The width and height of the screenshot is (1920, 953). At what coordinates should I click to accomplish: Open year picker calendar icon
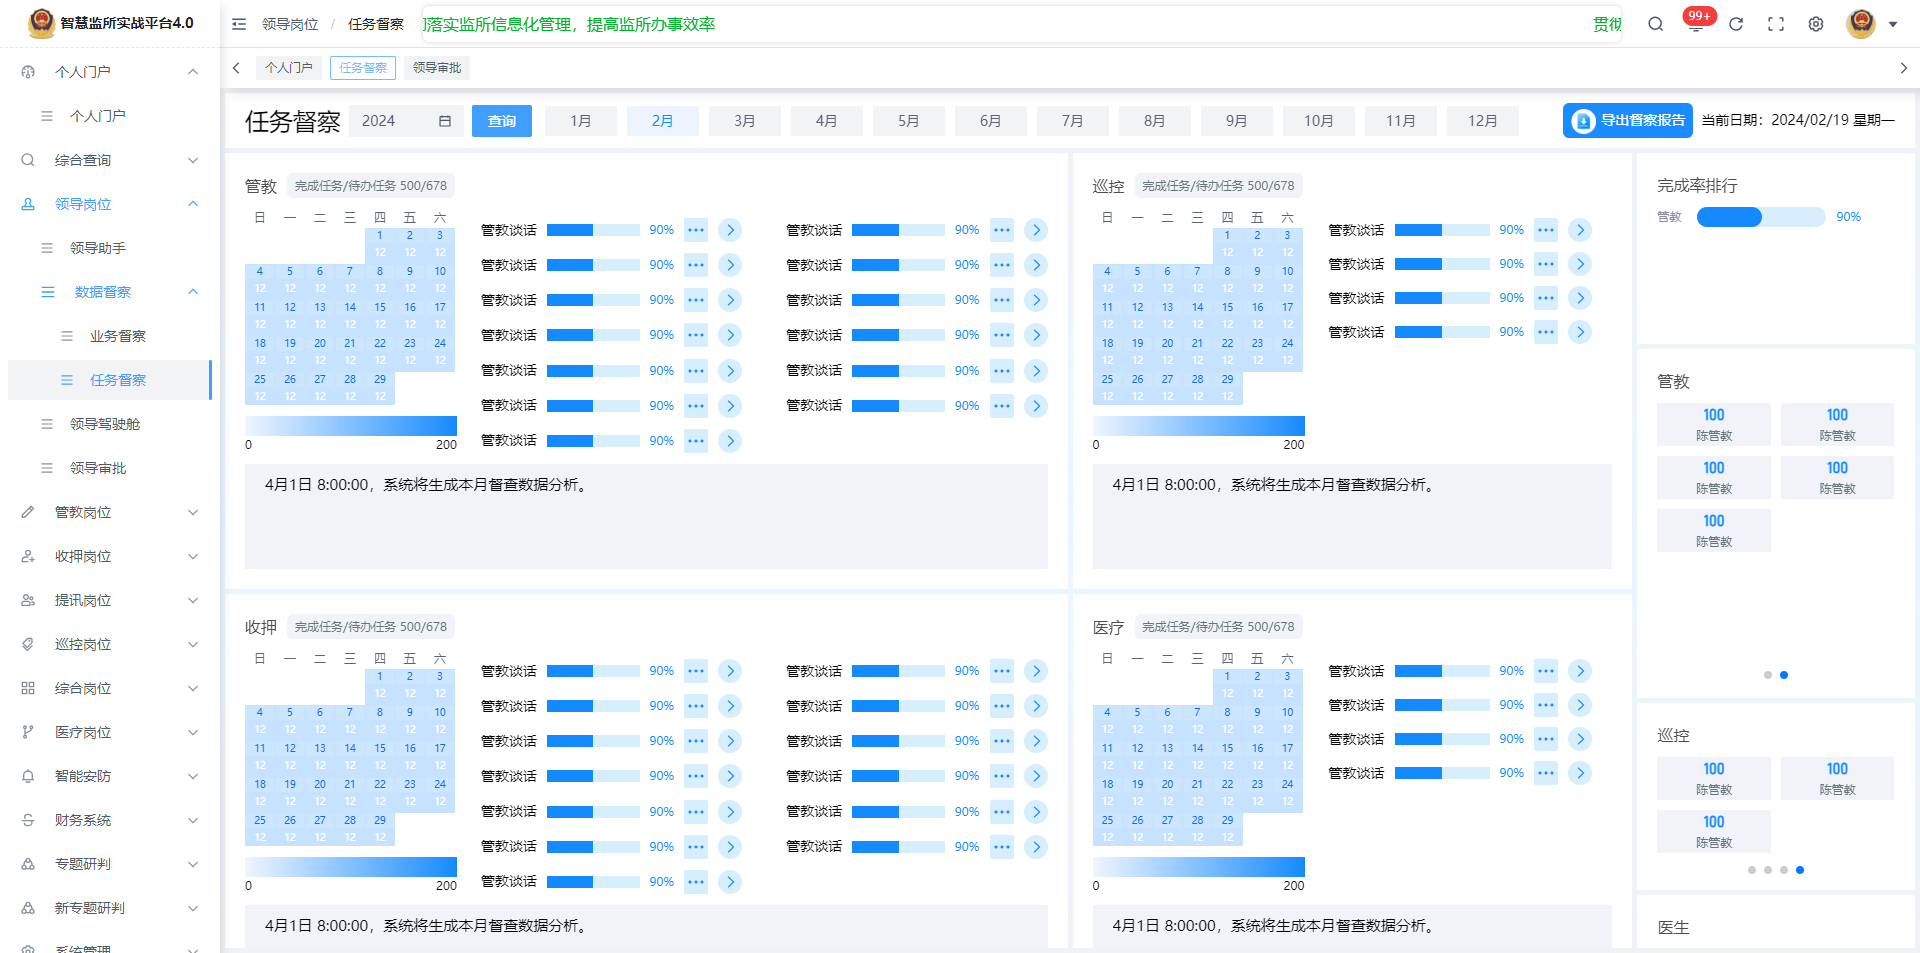[445, 121]
